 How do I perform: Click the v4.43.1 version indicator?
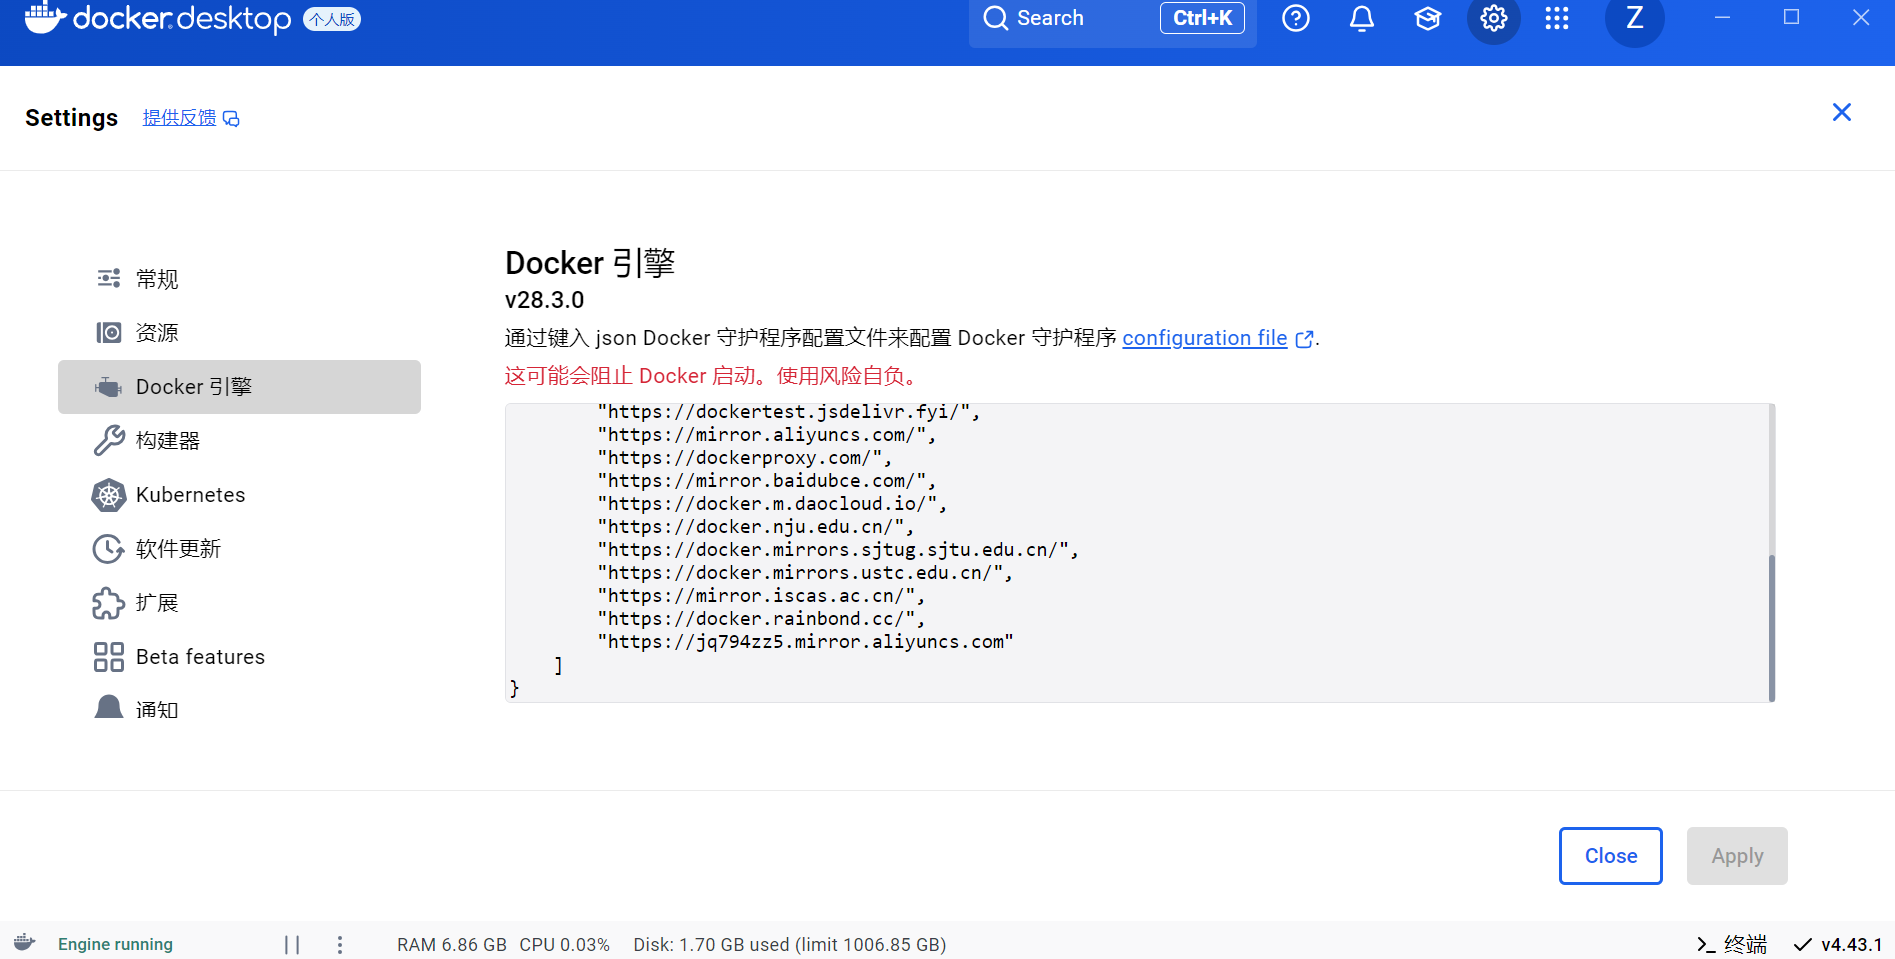coord(1838,944)
